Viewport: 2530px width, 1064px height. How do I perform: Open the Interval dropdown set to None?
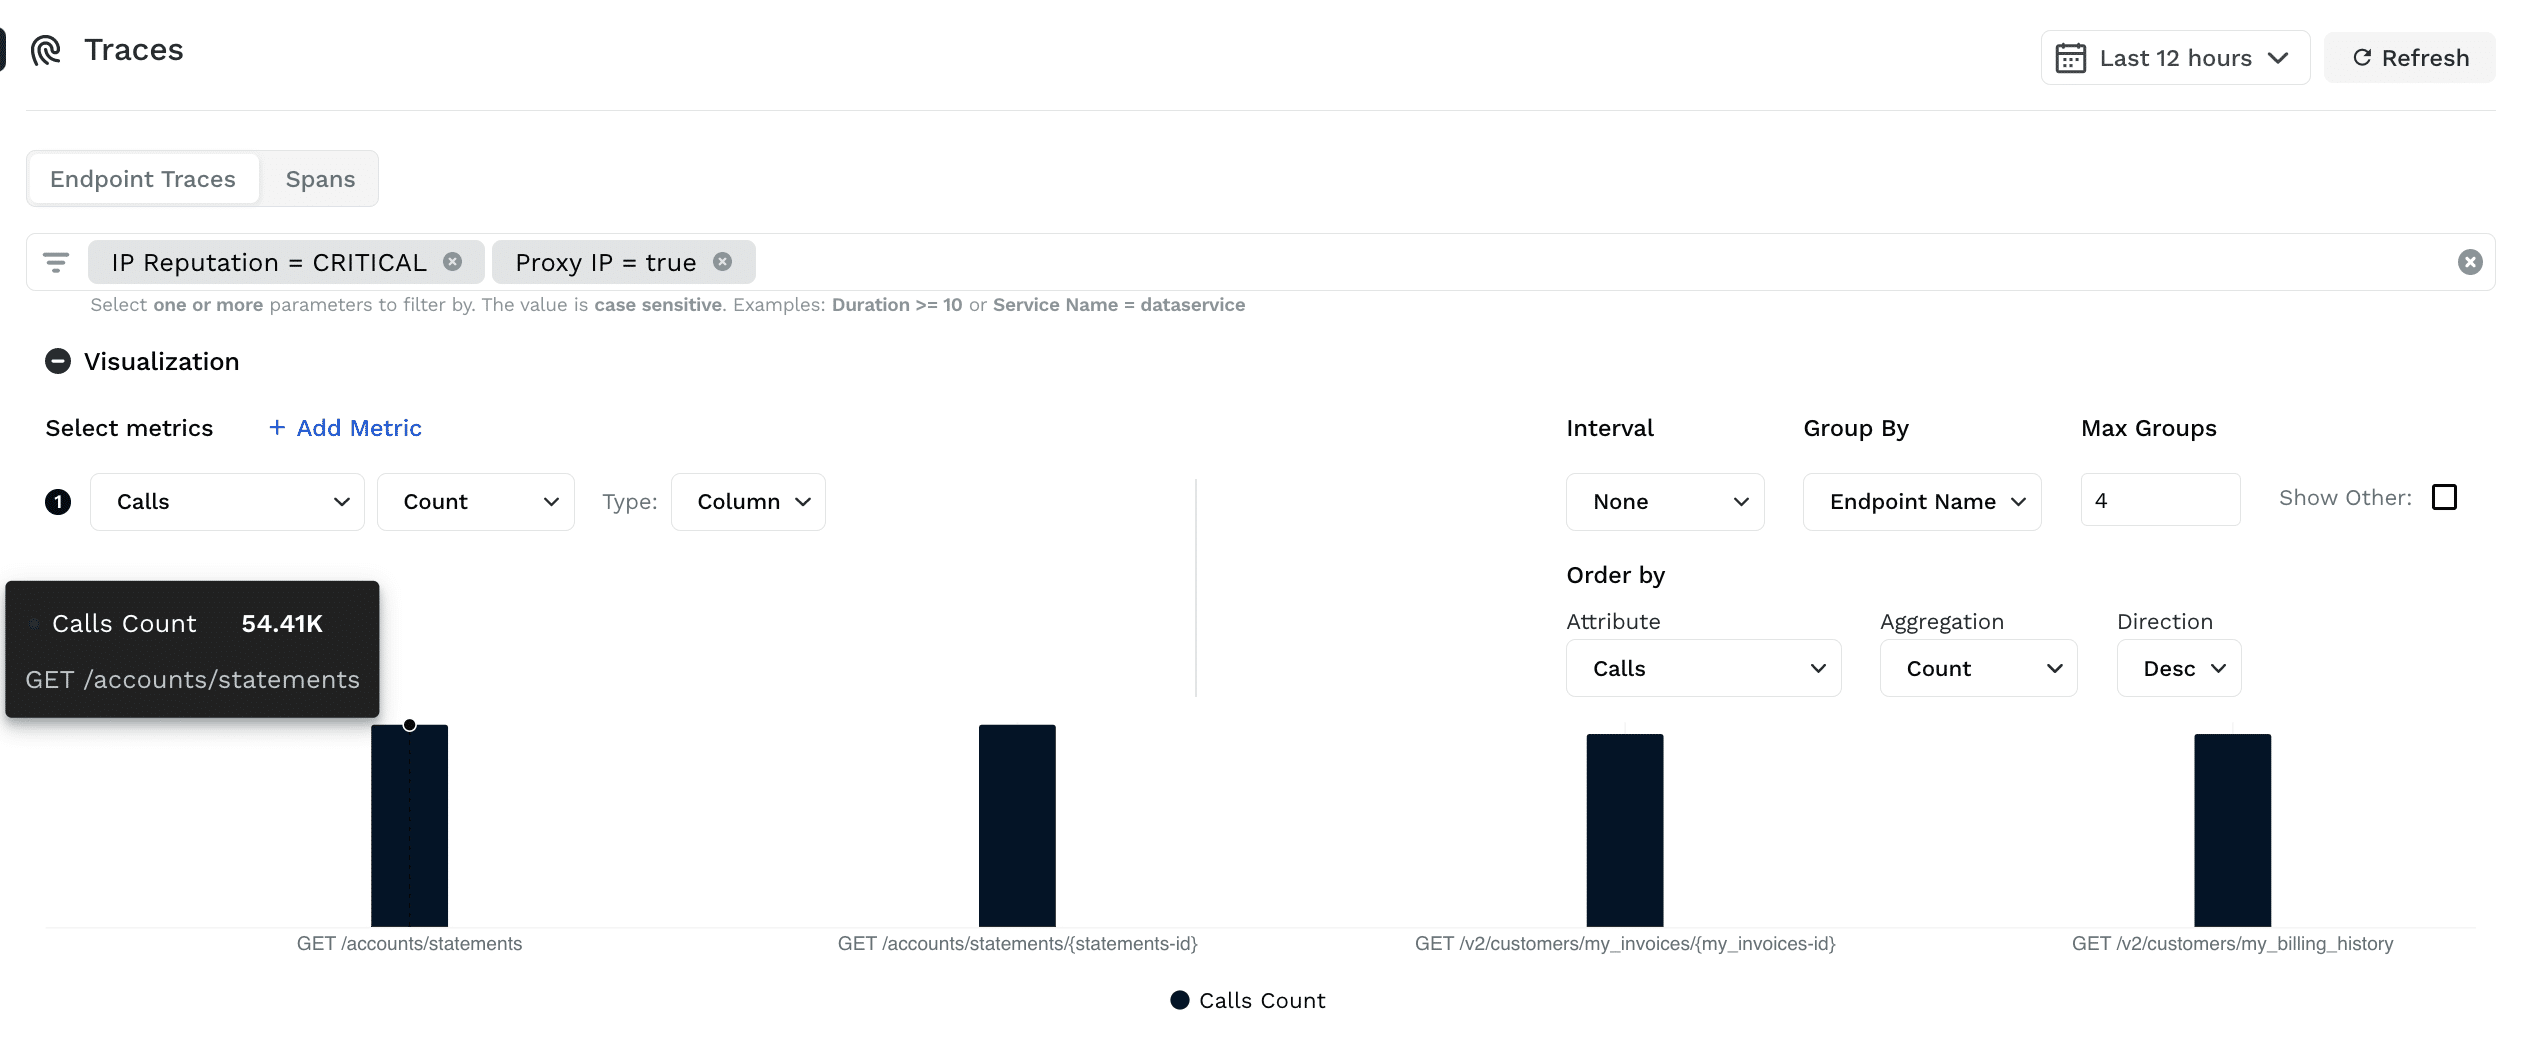(x=1664, y=502)
